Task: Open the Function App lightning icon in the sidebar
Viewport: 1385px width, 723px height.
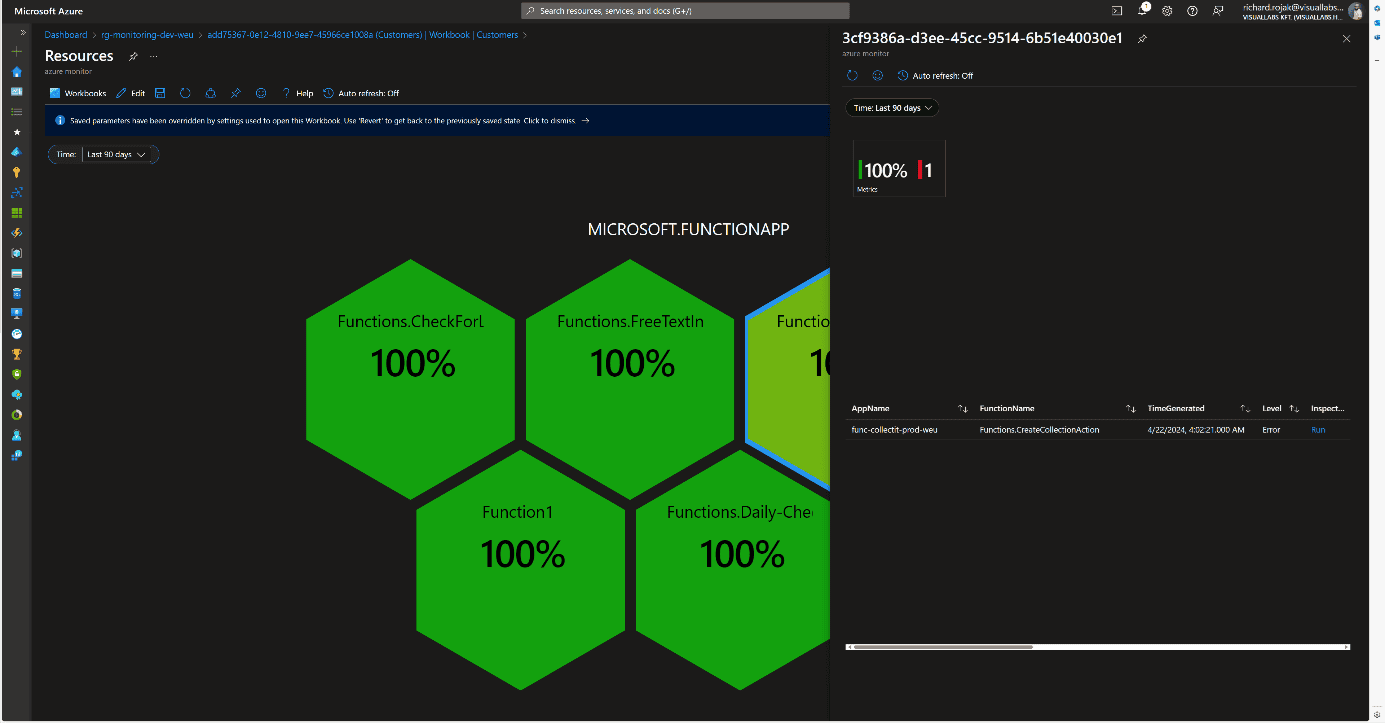Action: [x=16, y=232]
